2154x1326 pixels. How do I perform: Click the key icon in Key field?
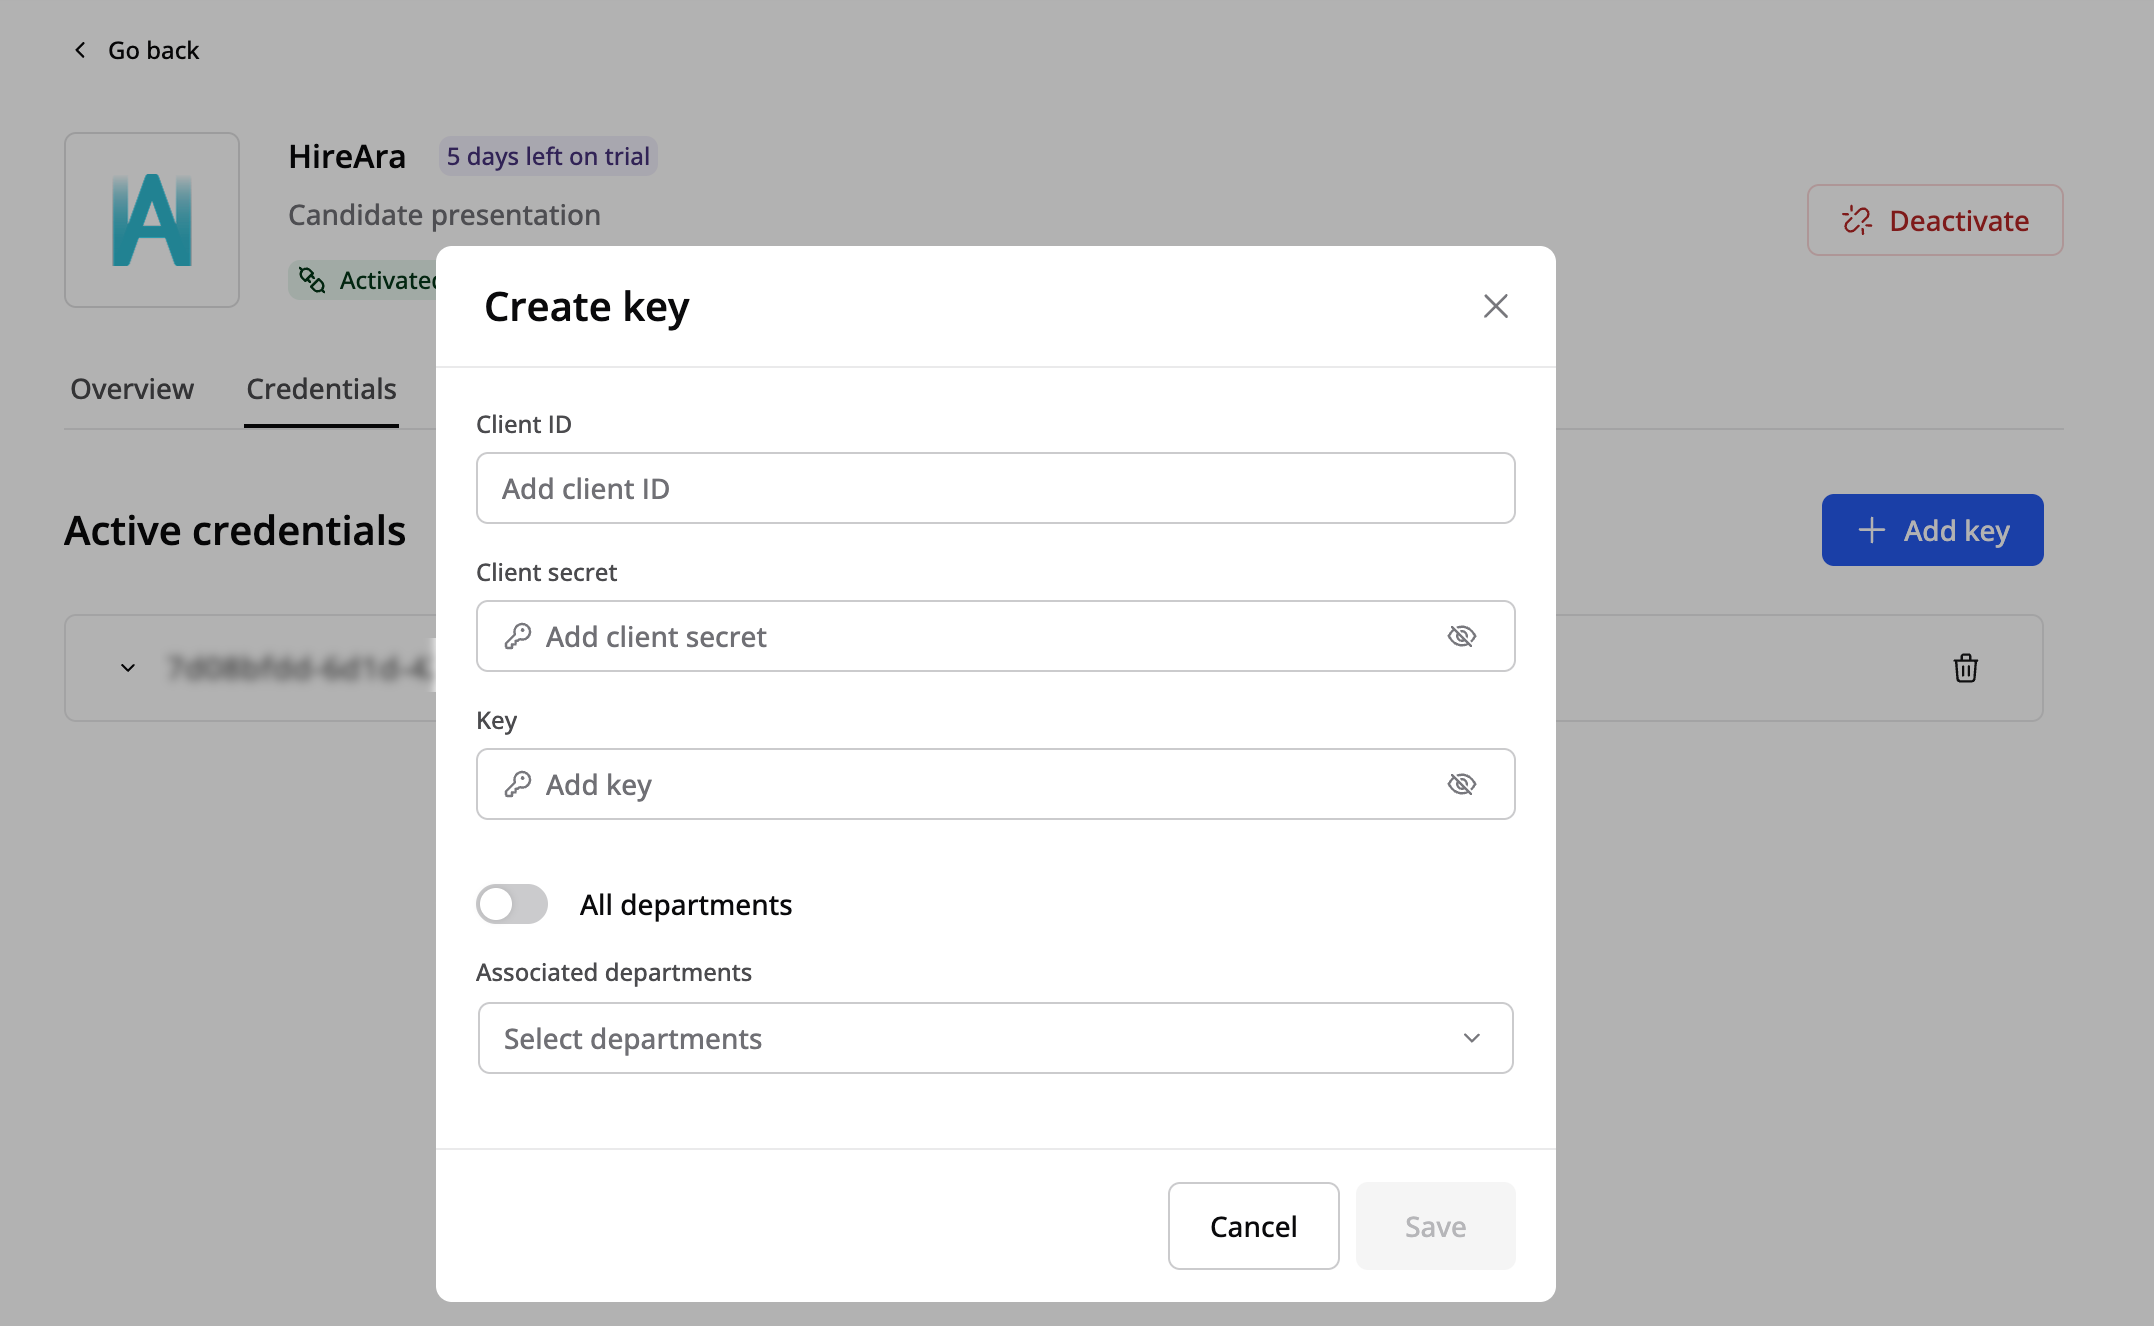coord(517,784)
